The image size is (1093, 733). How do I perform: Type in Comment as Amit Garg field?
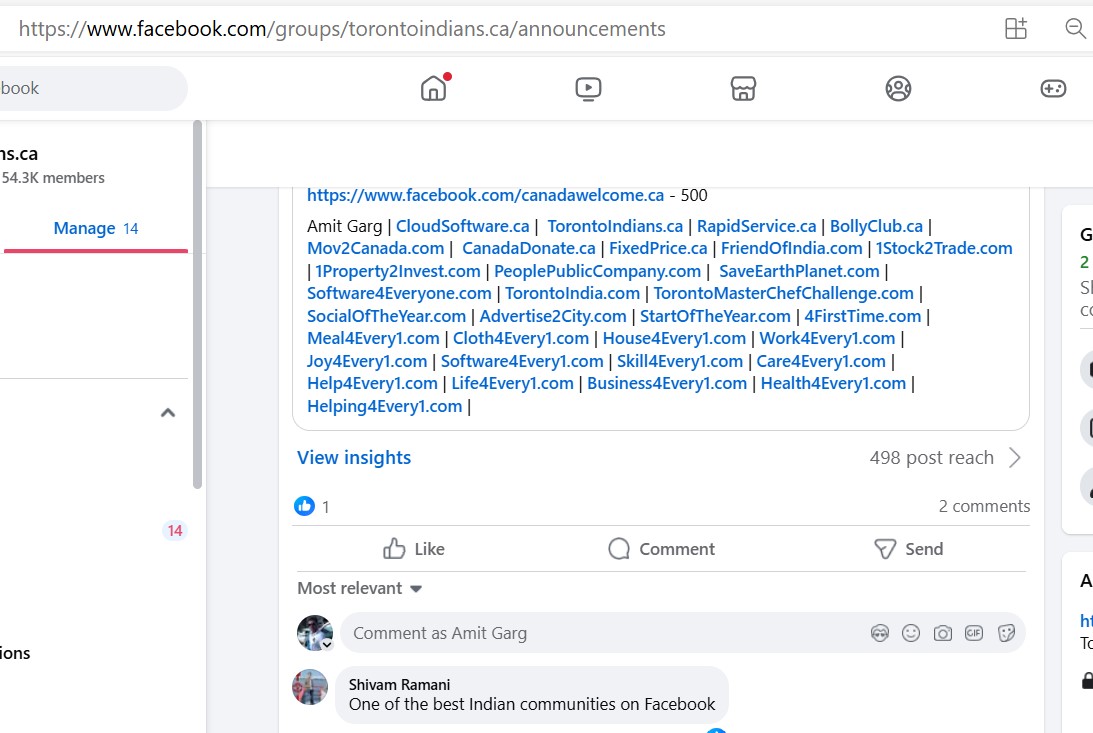[600, 633]
